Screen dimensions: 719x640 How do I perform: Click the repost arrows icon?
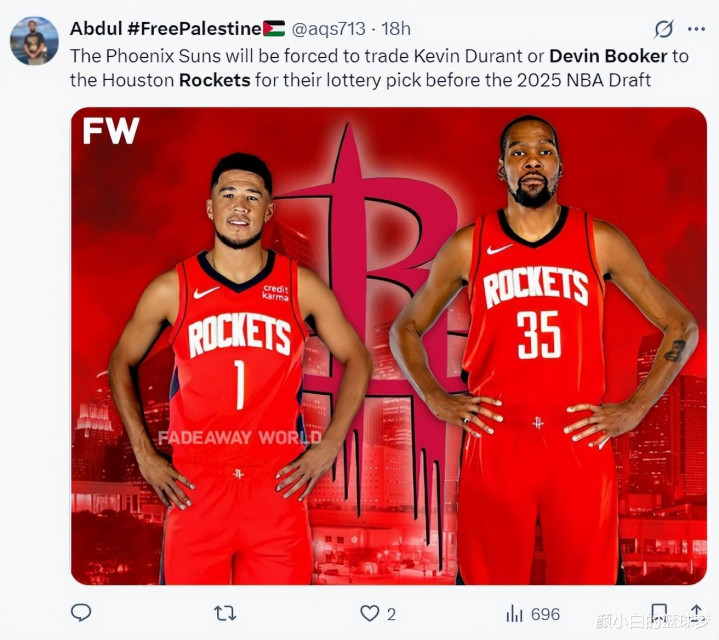coord(225,613)
